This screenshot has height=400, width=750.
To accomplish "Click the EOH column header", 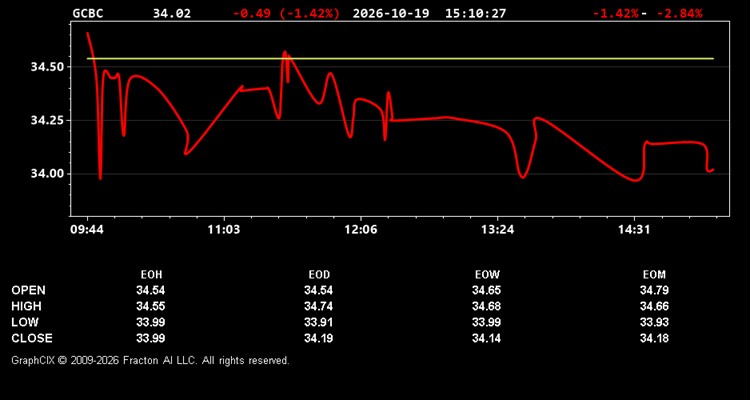I will (x=151, y=275).
